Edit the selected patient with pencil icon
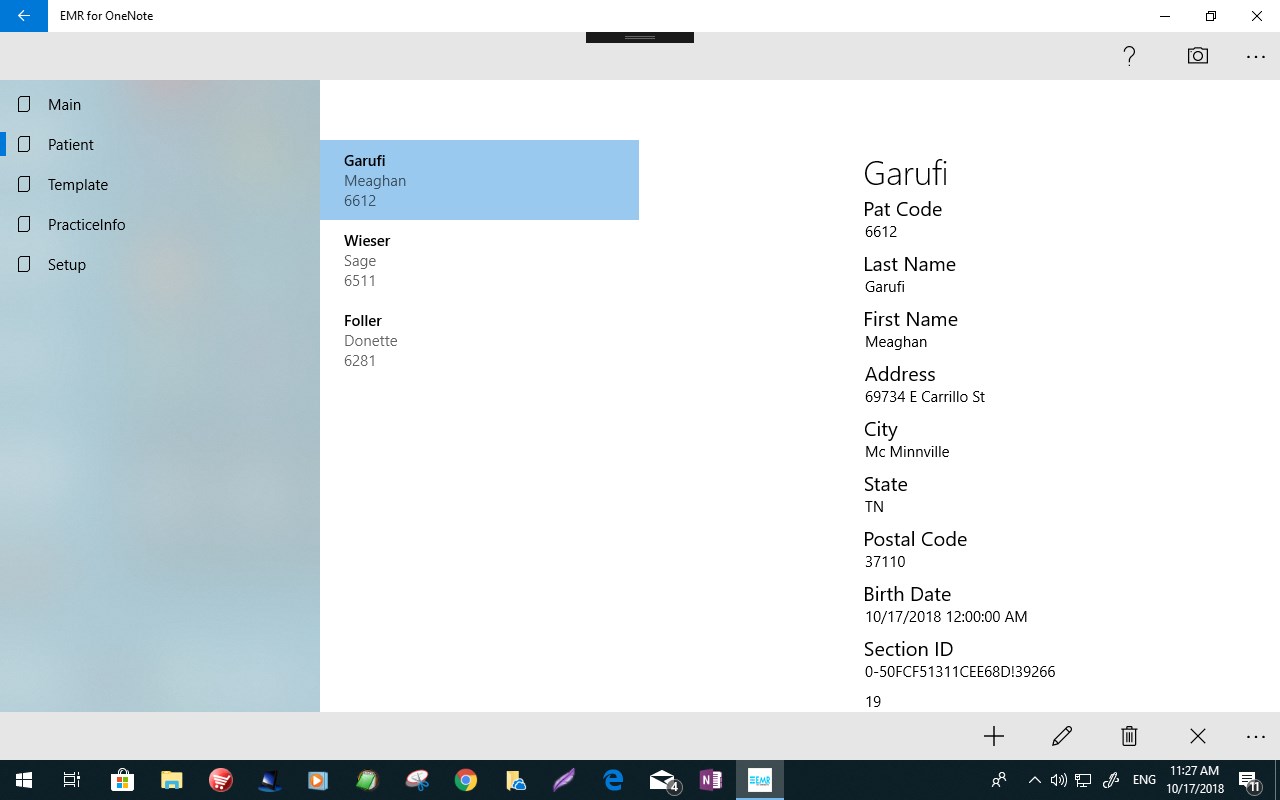This screenshot has width=1280, height=800. point(1061,736)
